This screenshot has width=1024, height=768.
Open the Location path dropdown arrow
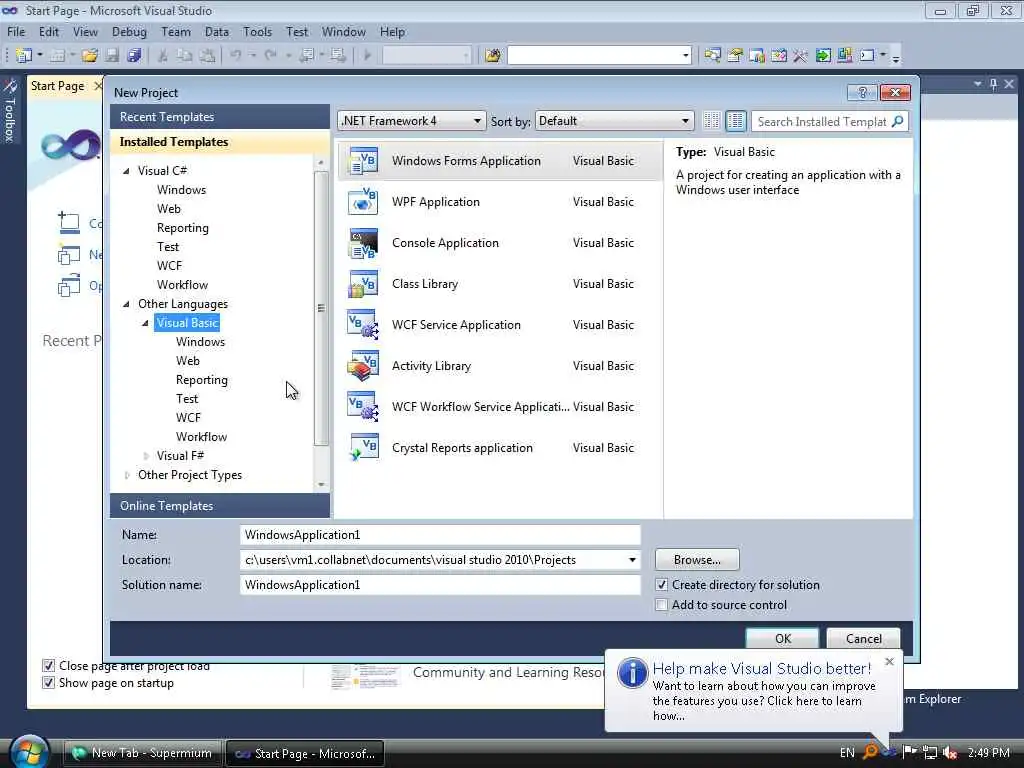coord(632,560)
